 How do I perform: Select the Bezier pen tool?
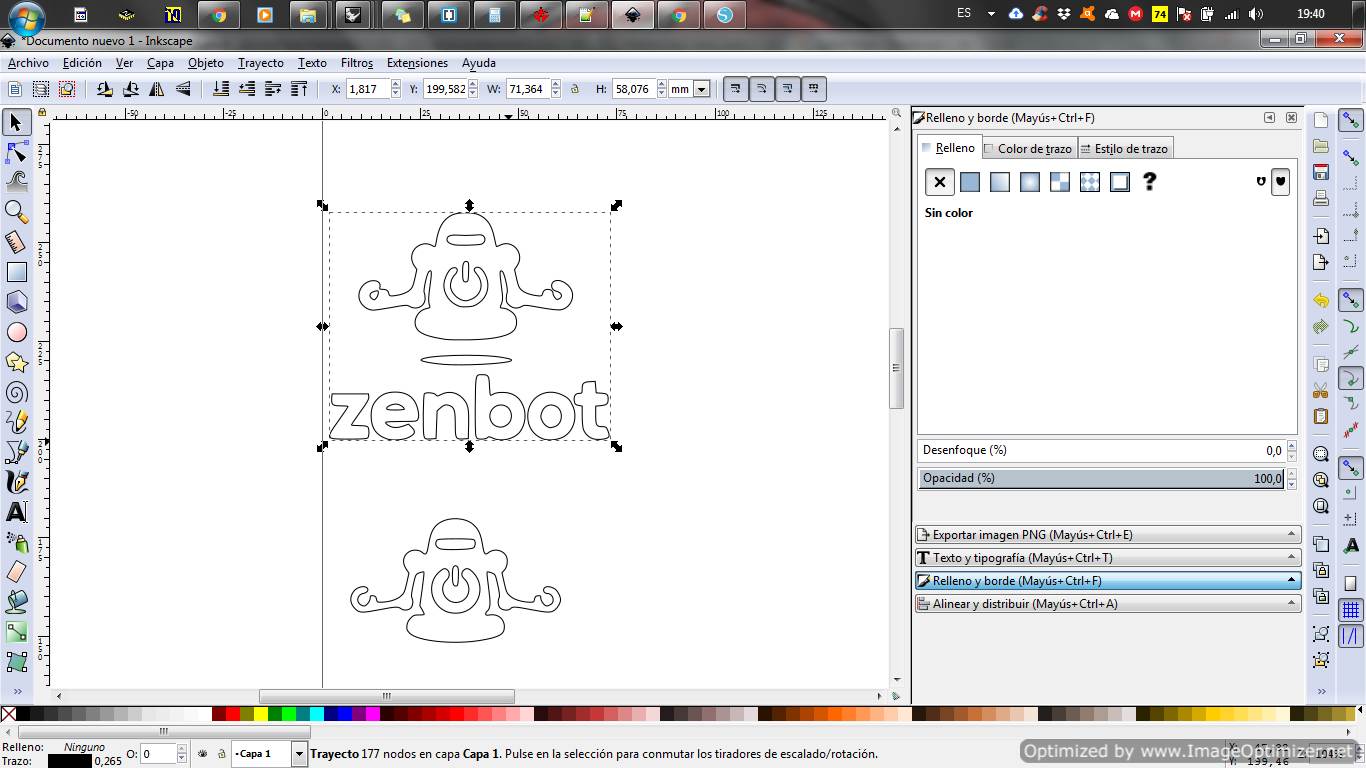click(16, 452)
